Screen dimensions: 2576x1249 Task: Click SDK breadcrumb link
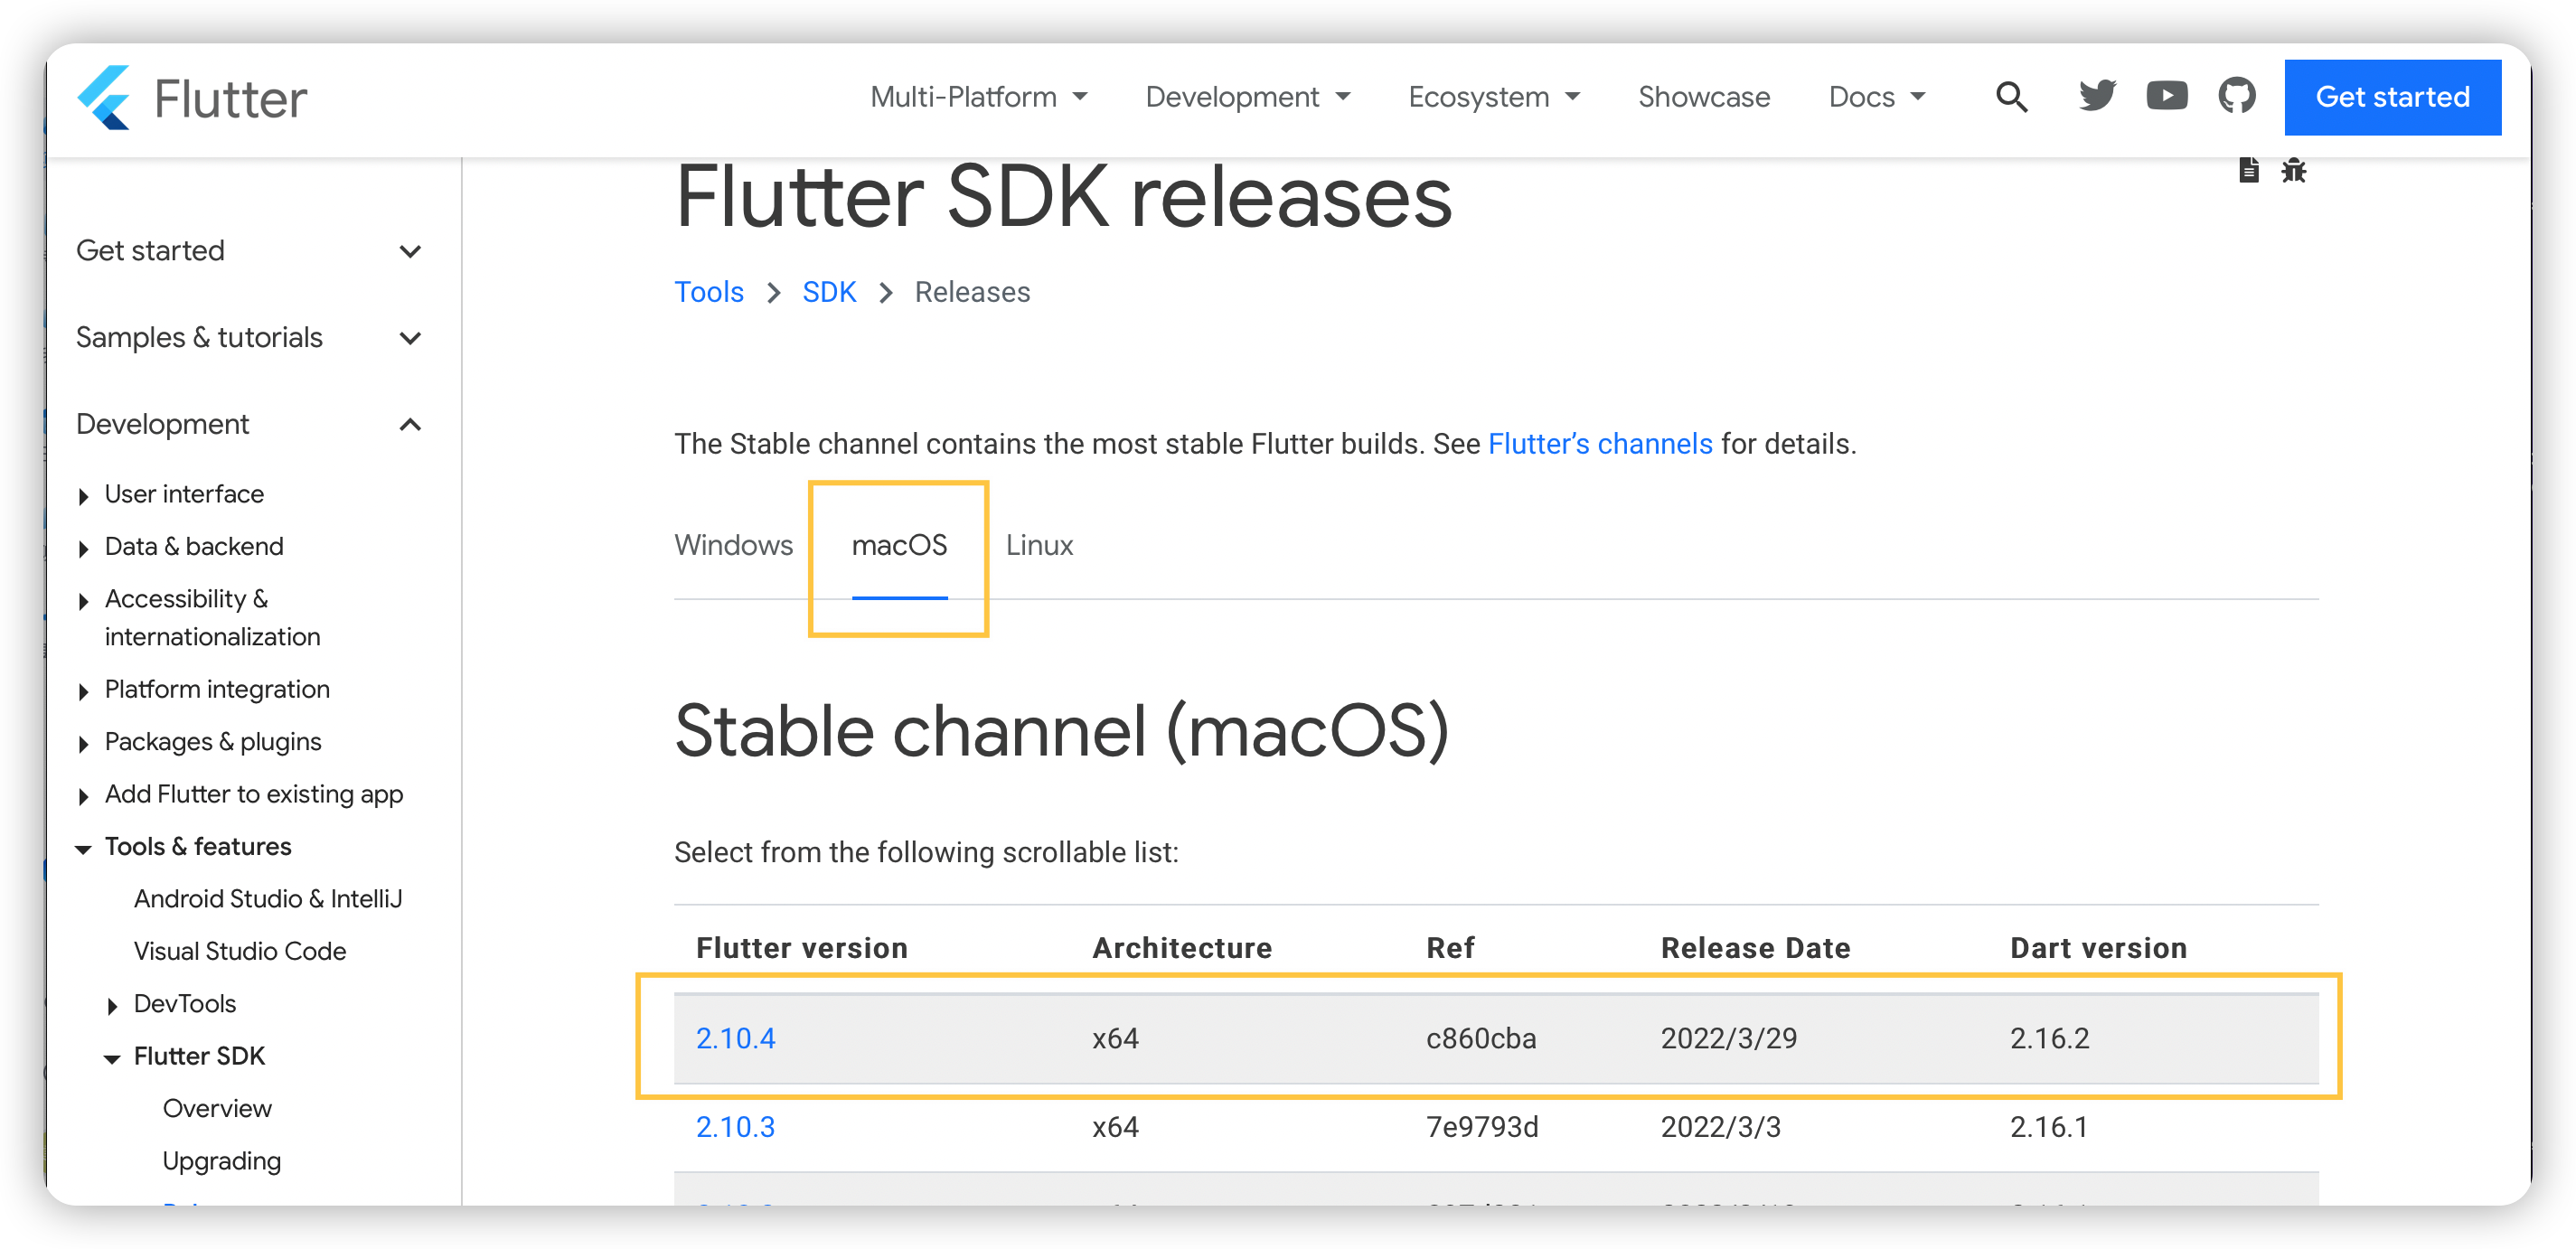coord(828,291)
